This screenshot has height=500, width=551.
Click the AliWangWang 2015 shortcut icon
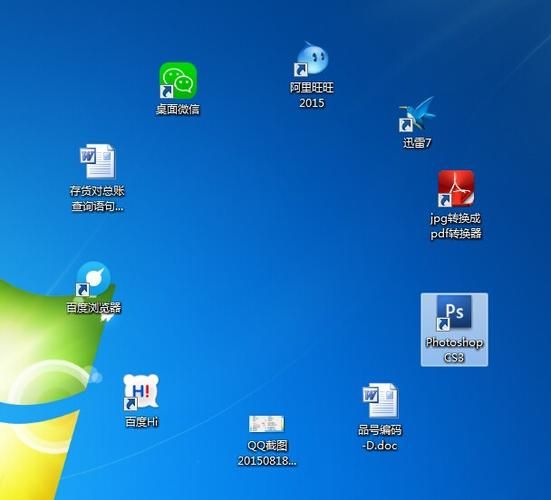click(x=311, y=58)
